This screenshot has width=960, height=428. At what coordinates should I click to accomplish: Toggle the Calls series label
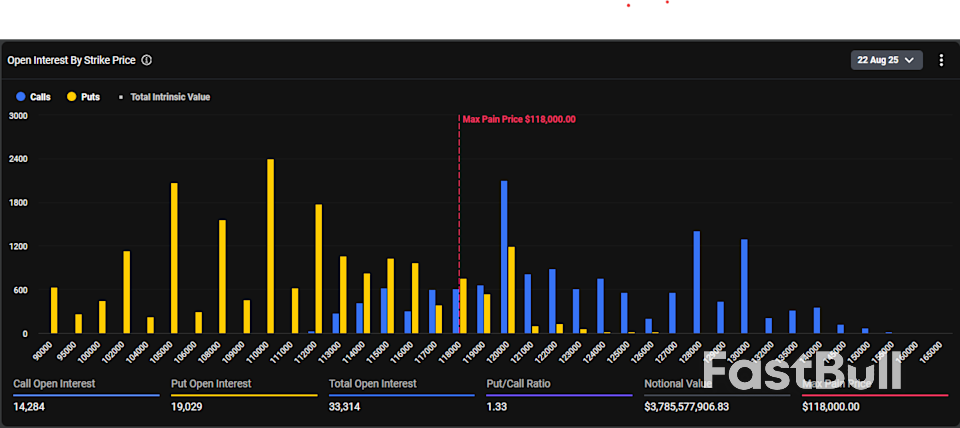click(41, 97)
